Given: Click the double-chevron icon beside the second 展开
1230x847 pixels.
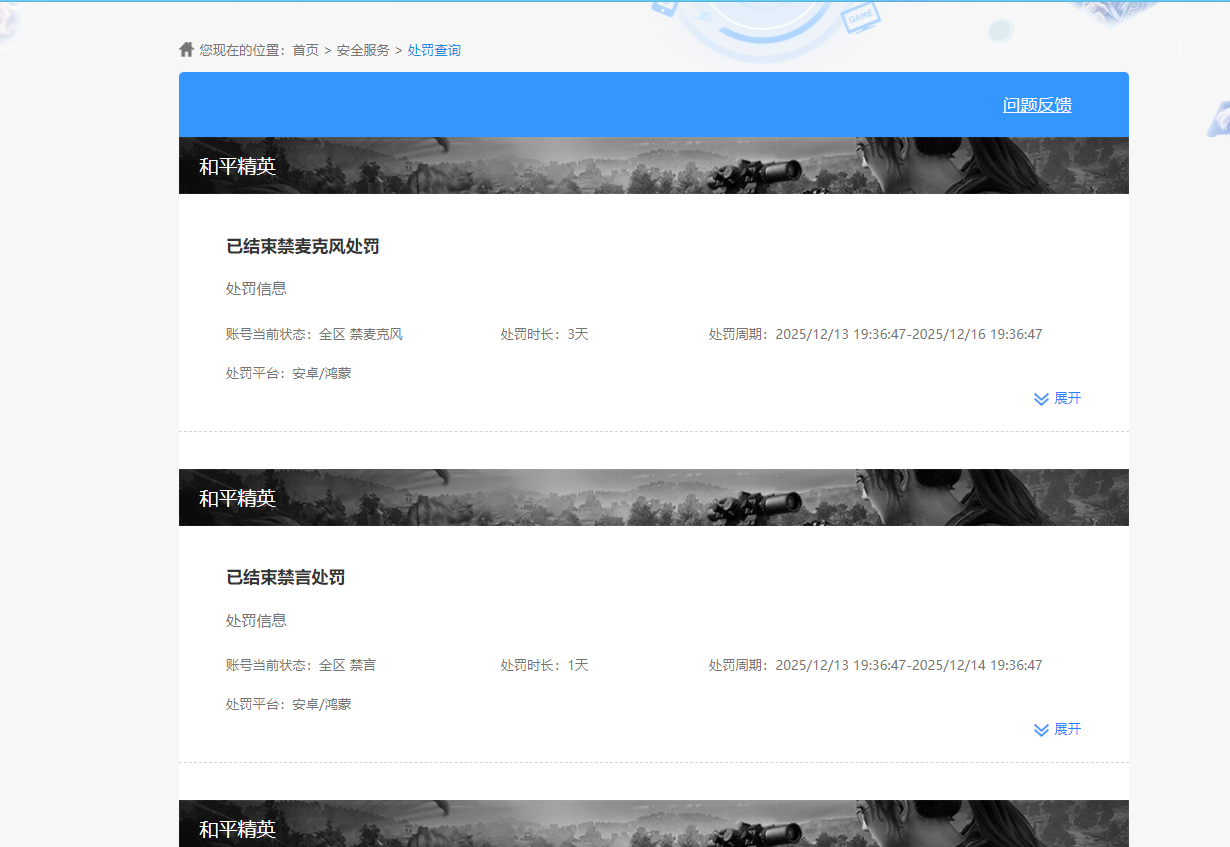Looking at the screenshot, I should click(x=1040, y=729).
